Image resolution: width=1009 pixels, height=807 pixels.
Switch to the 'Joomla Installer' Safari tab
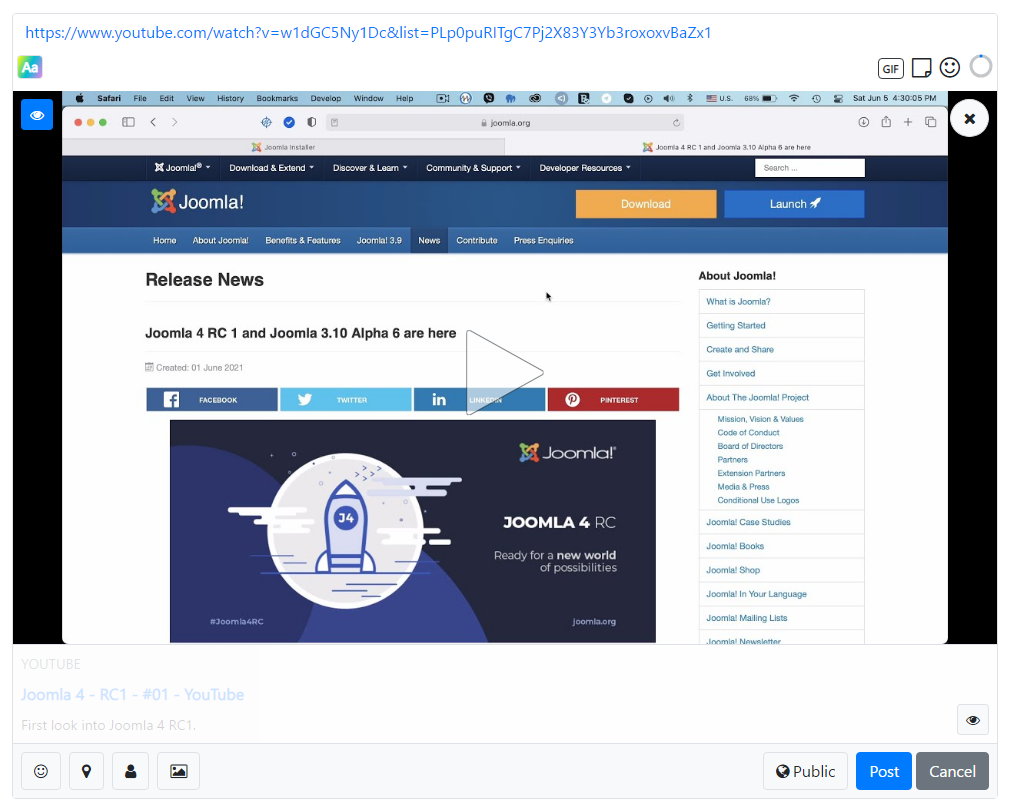[x=283, y=147]
